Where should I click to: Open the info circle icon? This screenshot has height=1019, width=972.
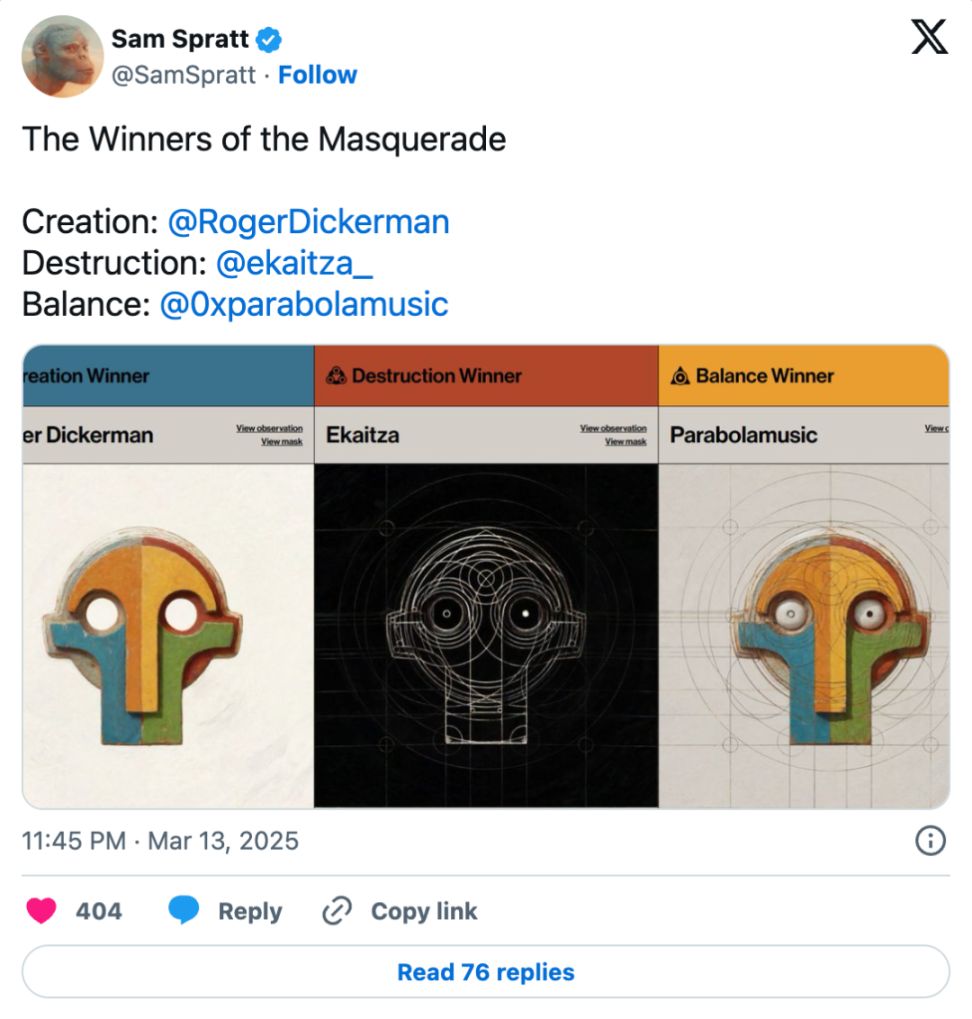pos(930,840)
